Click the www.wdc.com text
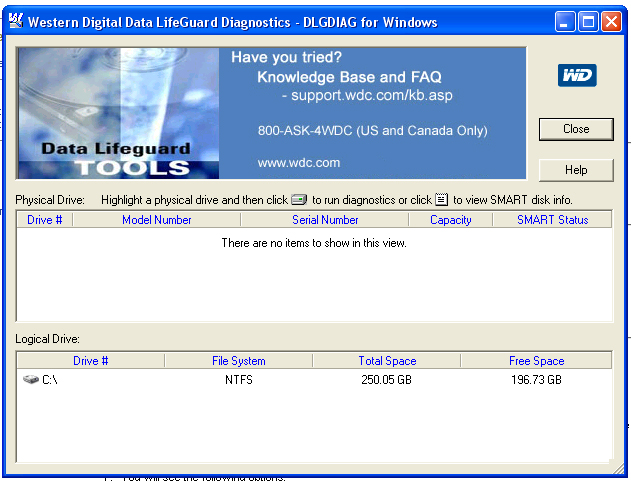This screenshot has height=481, width=631. [299, 163]
